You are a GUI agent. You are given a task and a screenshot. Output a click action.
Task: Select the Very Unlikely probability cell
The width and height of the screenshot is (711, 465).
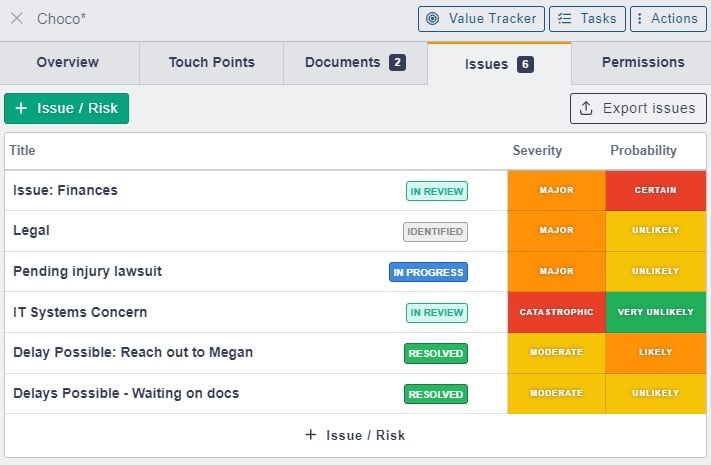(x=655, y=312)
